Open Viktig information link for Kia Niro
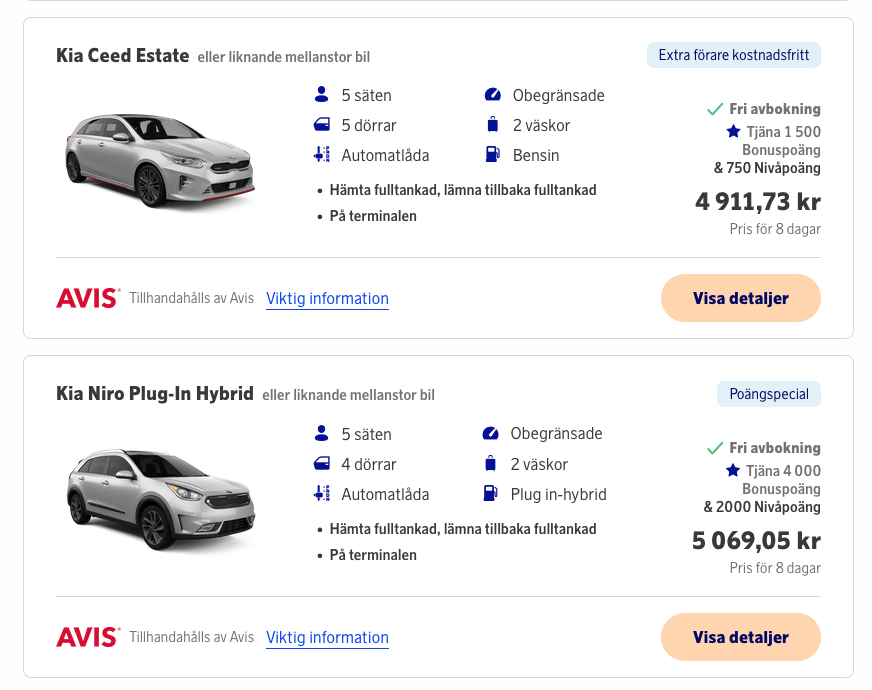 pos(327,637)
